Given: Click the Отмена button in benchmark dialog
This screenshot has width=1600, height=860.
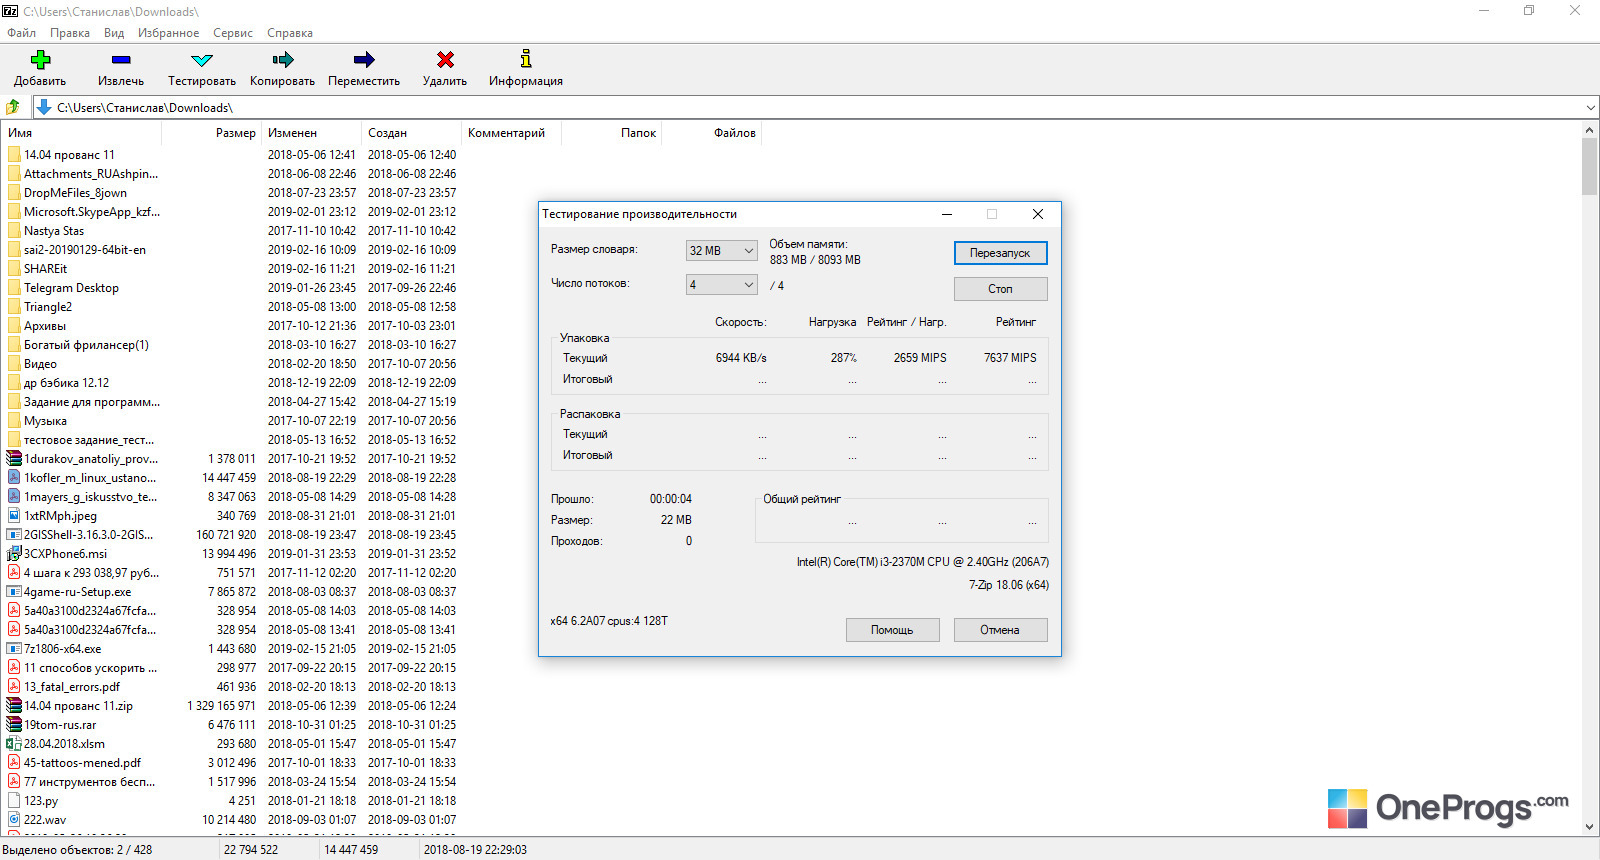Looking at the screenshot, I should pos(1000,630).
